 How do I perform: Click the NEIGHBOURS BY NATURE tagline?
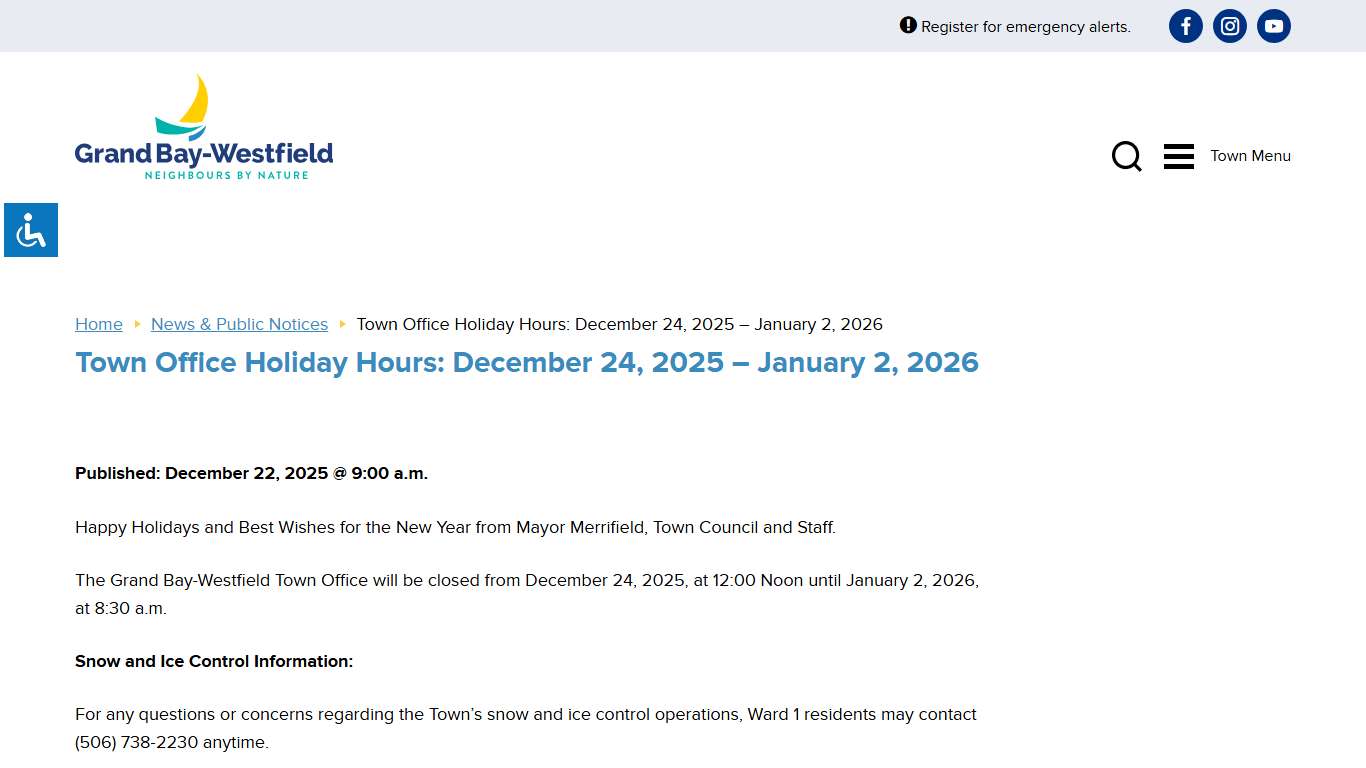pyautogui.click(x=226, y=174)
